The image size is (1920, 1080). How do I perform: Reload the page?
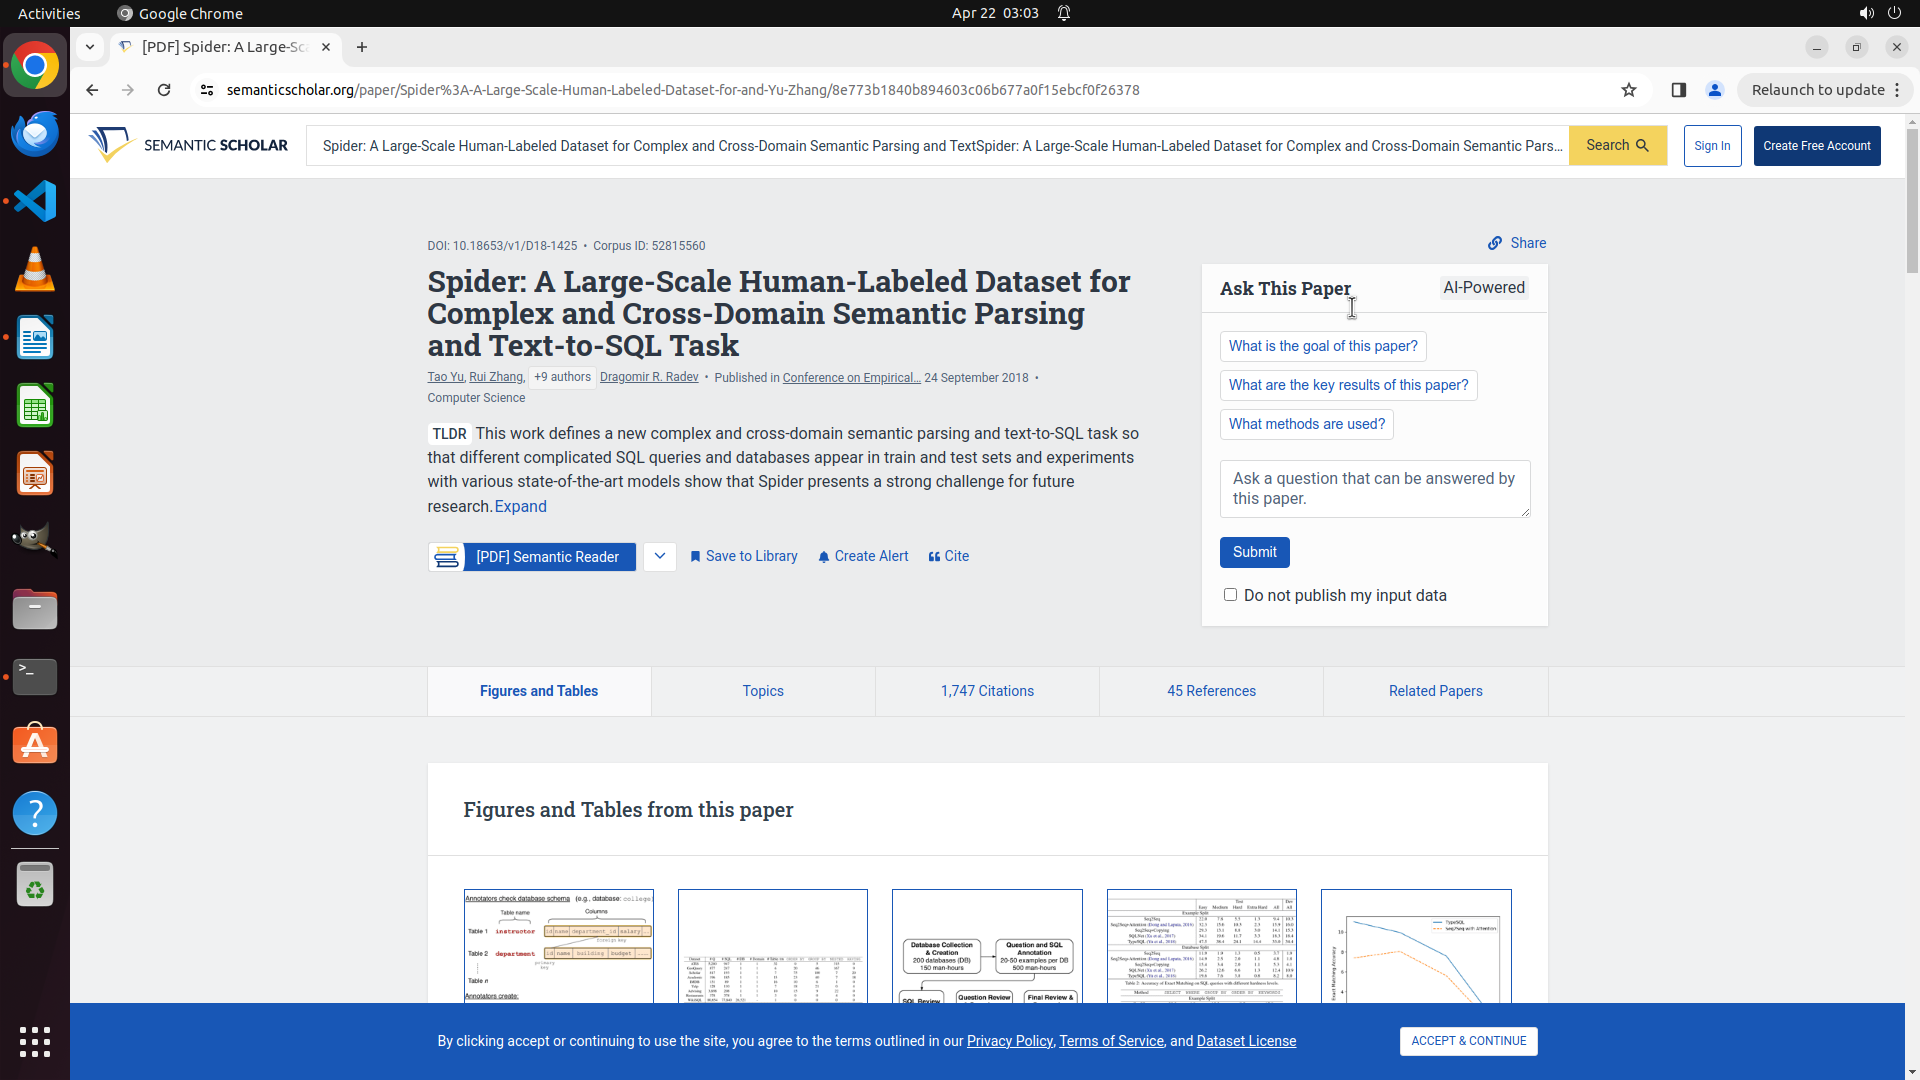pyautogui.click(x=164, y=90)
